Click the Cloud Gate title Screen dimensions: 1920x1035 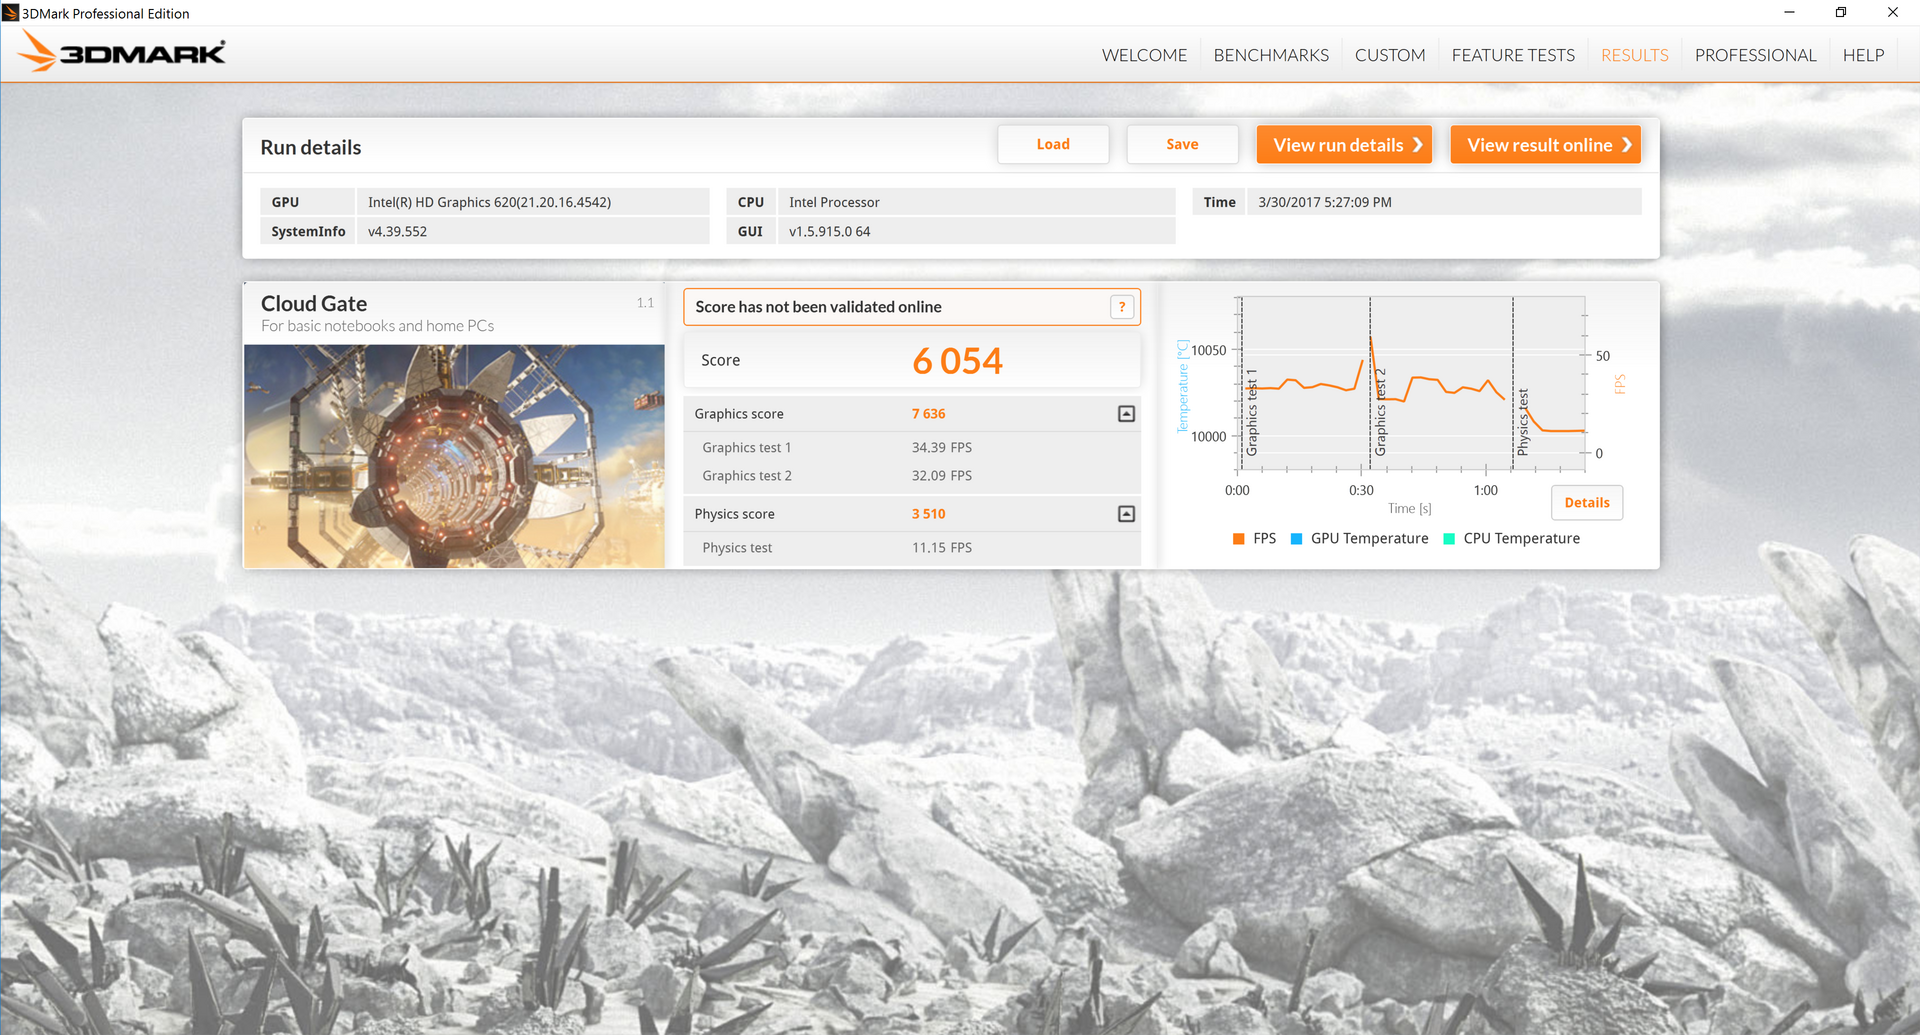coord(314,304)
